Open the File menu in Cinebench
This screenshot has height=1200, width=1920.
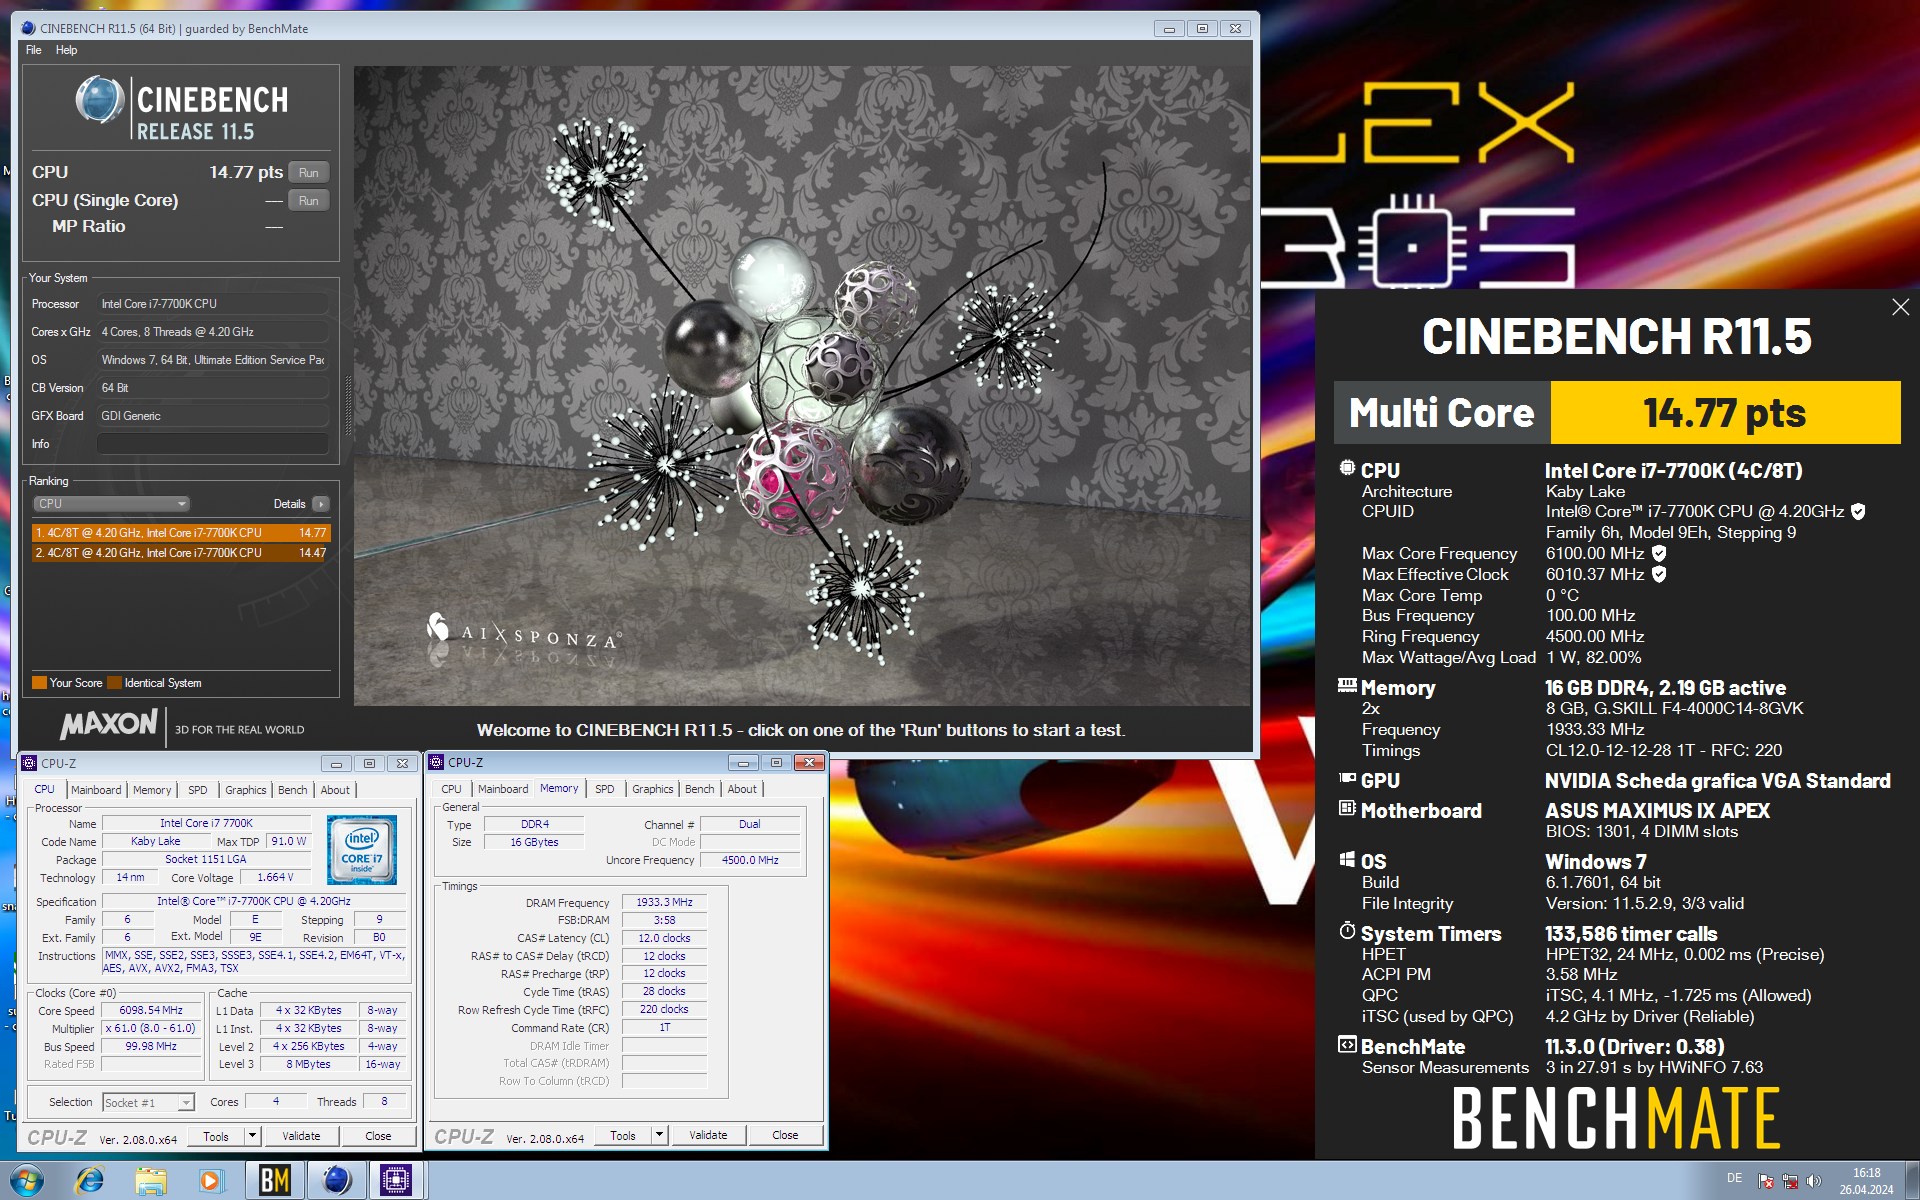click(x=34, y=50)
